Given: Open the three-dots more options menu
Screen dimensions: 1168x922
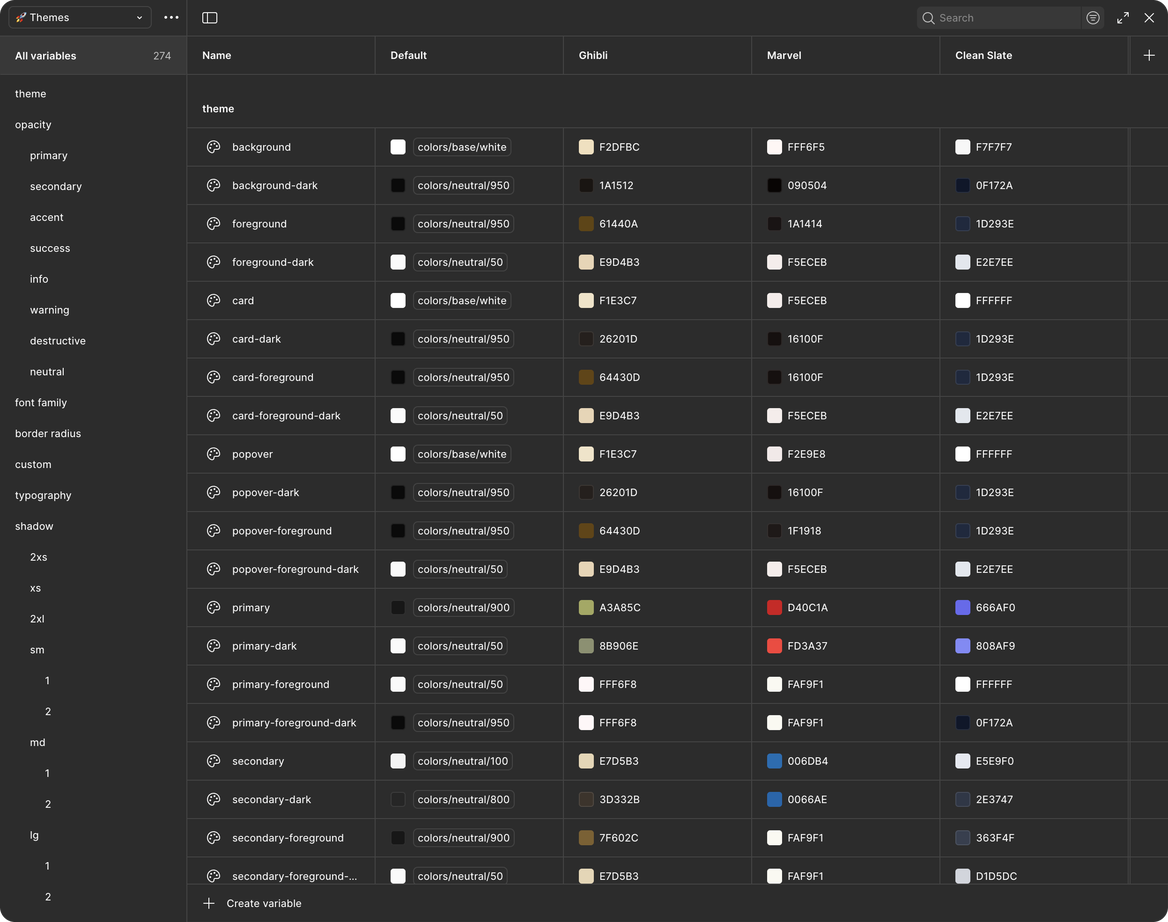Looking at the screenshot, I should (171, 18).
